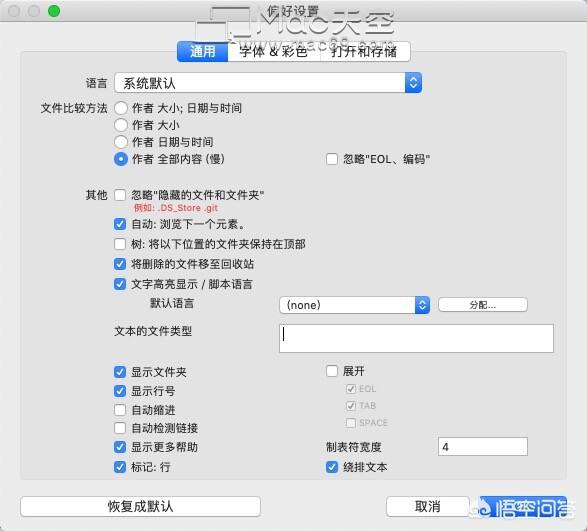The image size is (587, 531).
Task: Expand the 语言 系统默认 dropdown
Action: tap(268, 83)
